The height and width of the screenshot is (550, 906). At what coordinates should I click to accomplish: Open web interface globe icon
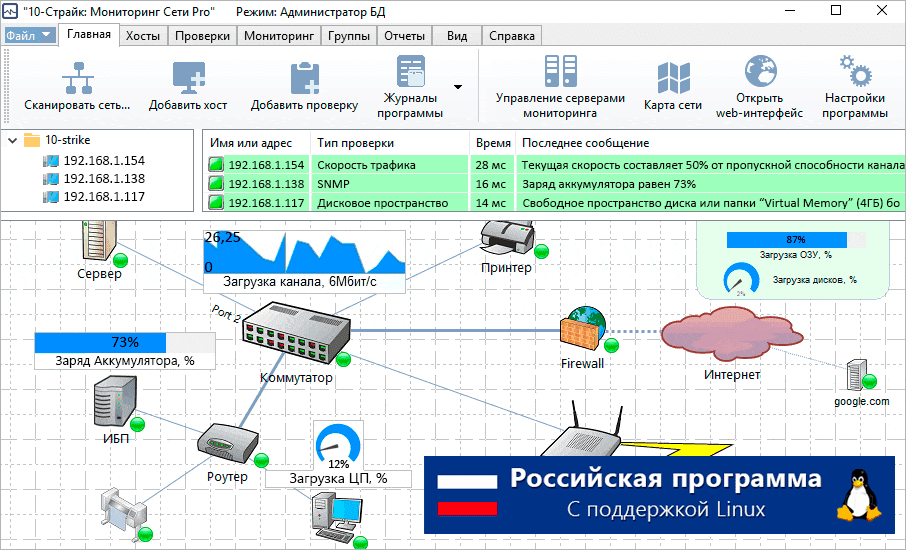click(x=759, y=73)
